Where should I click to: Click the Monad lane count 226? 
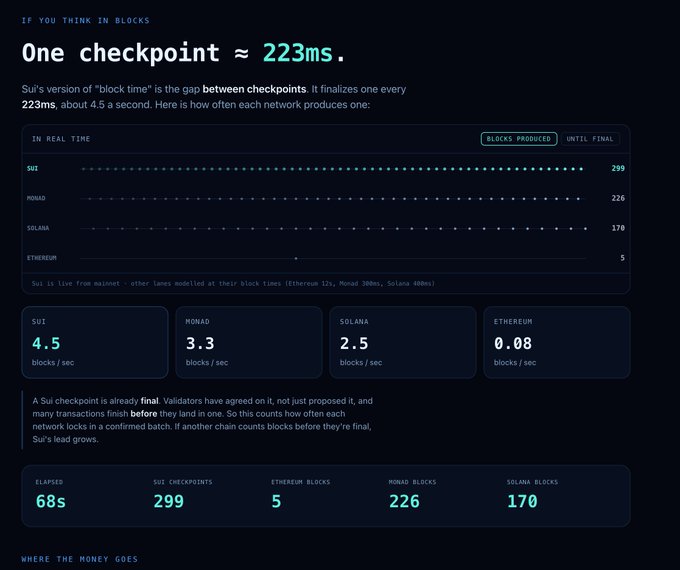(x=618, y=198)
